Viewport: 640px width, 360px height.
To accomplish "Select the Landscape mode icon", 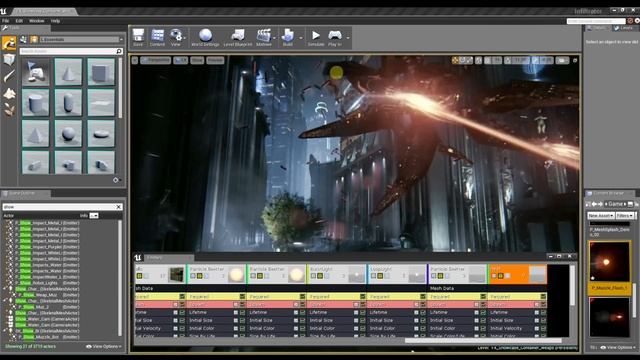I will (x=9, y=93).
